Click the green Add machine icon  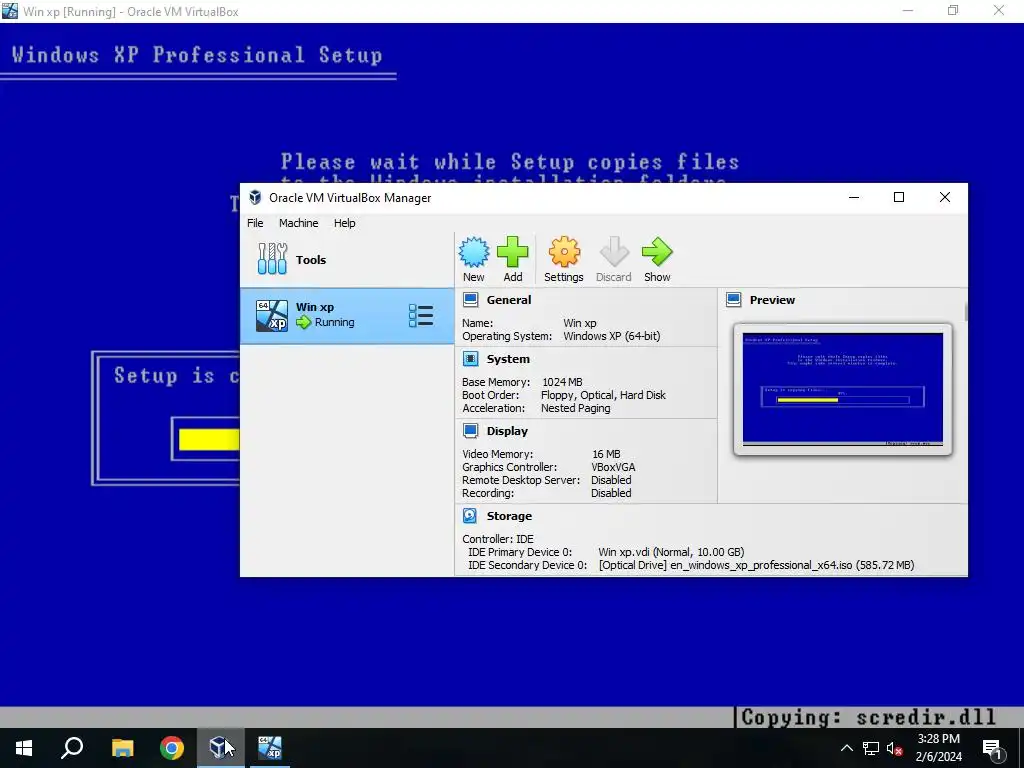[513, 252]
